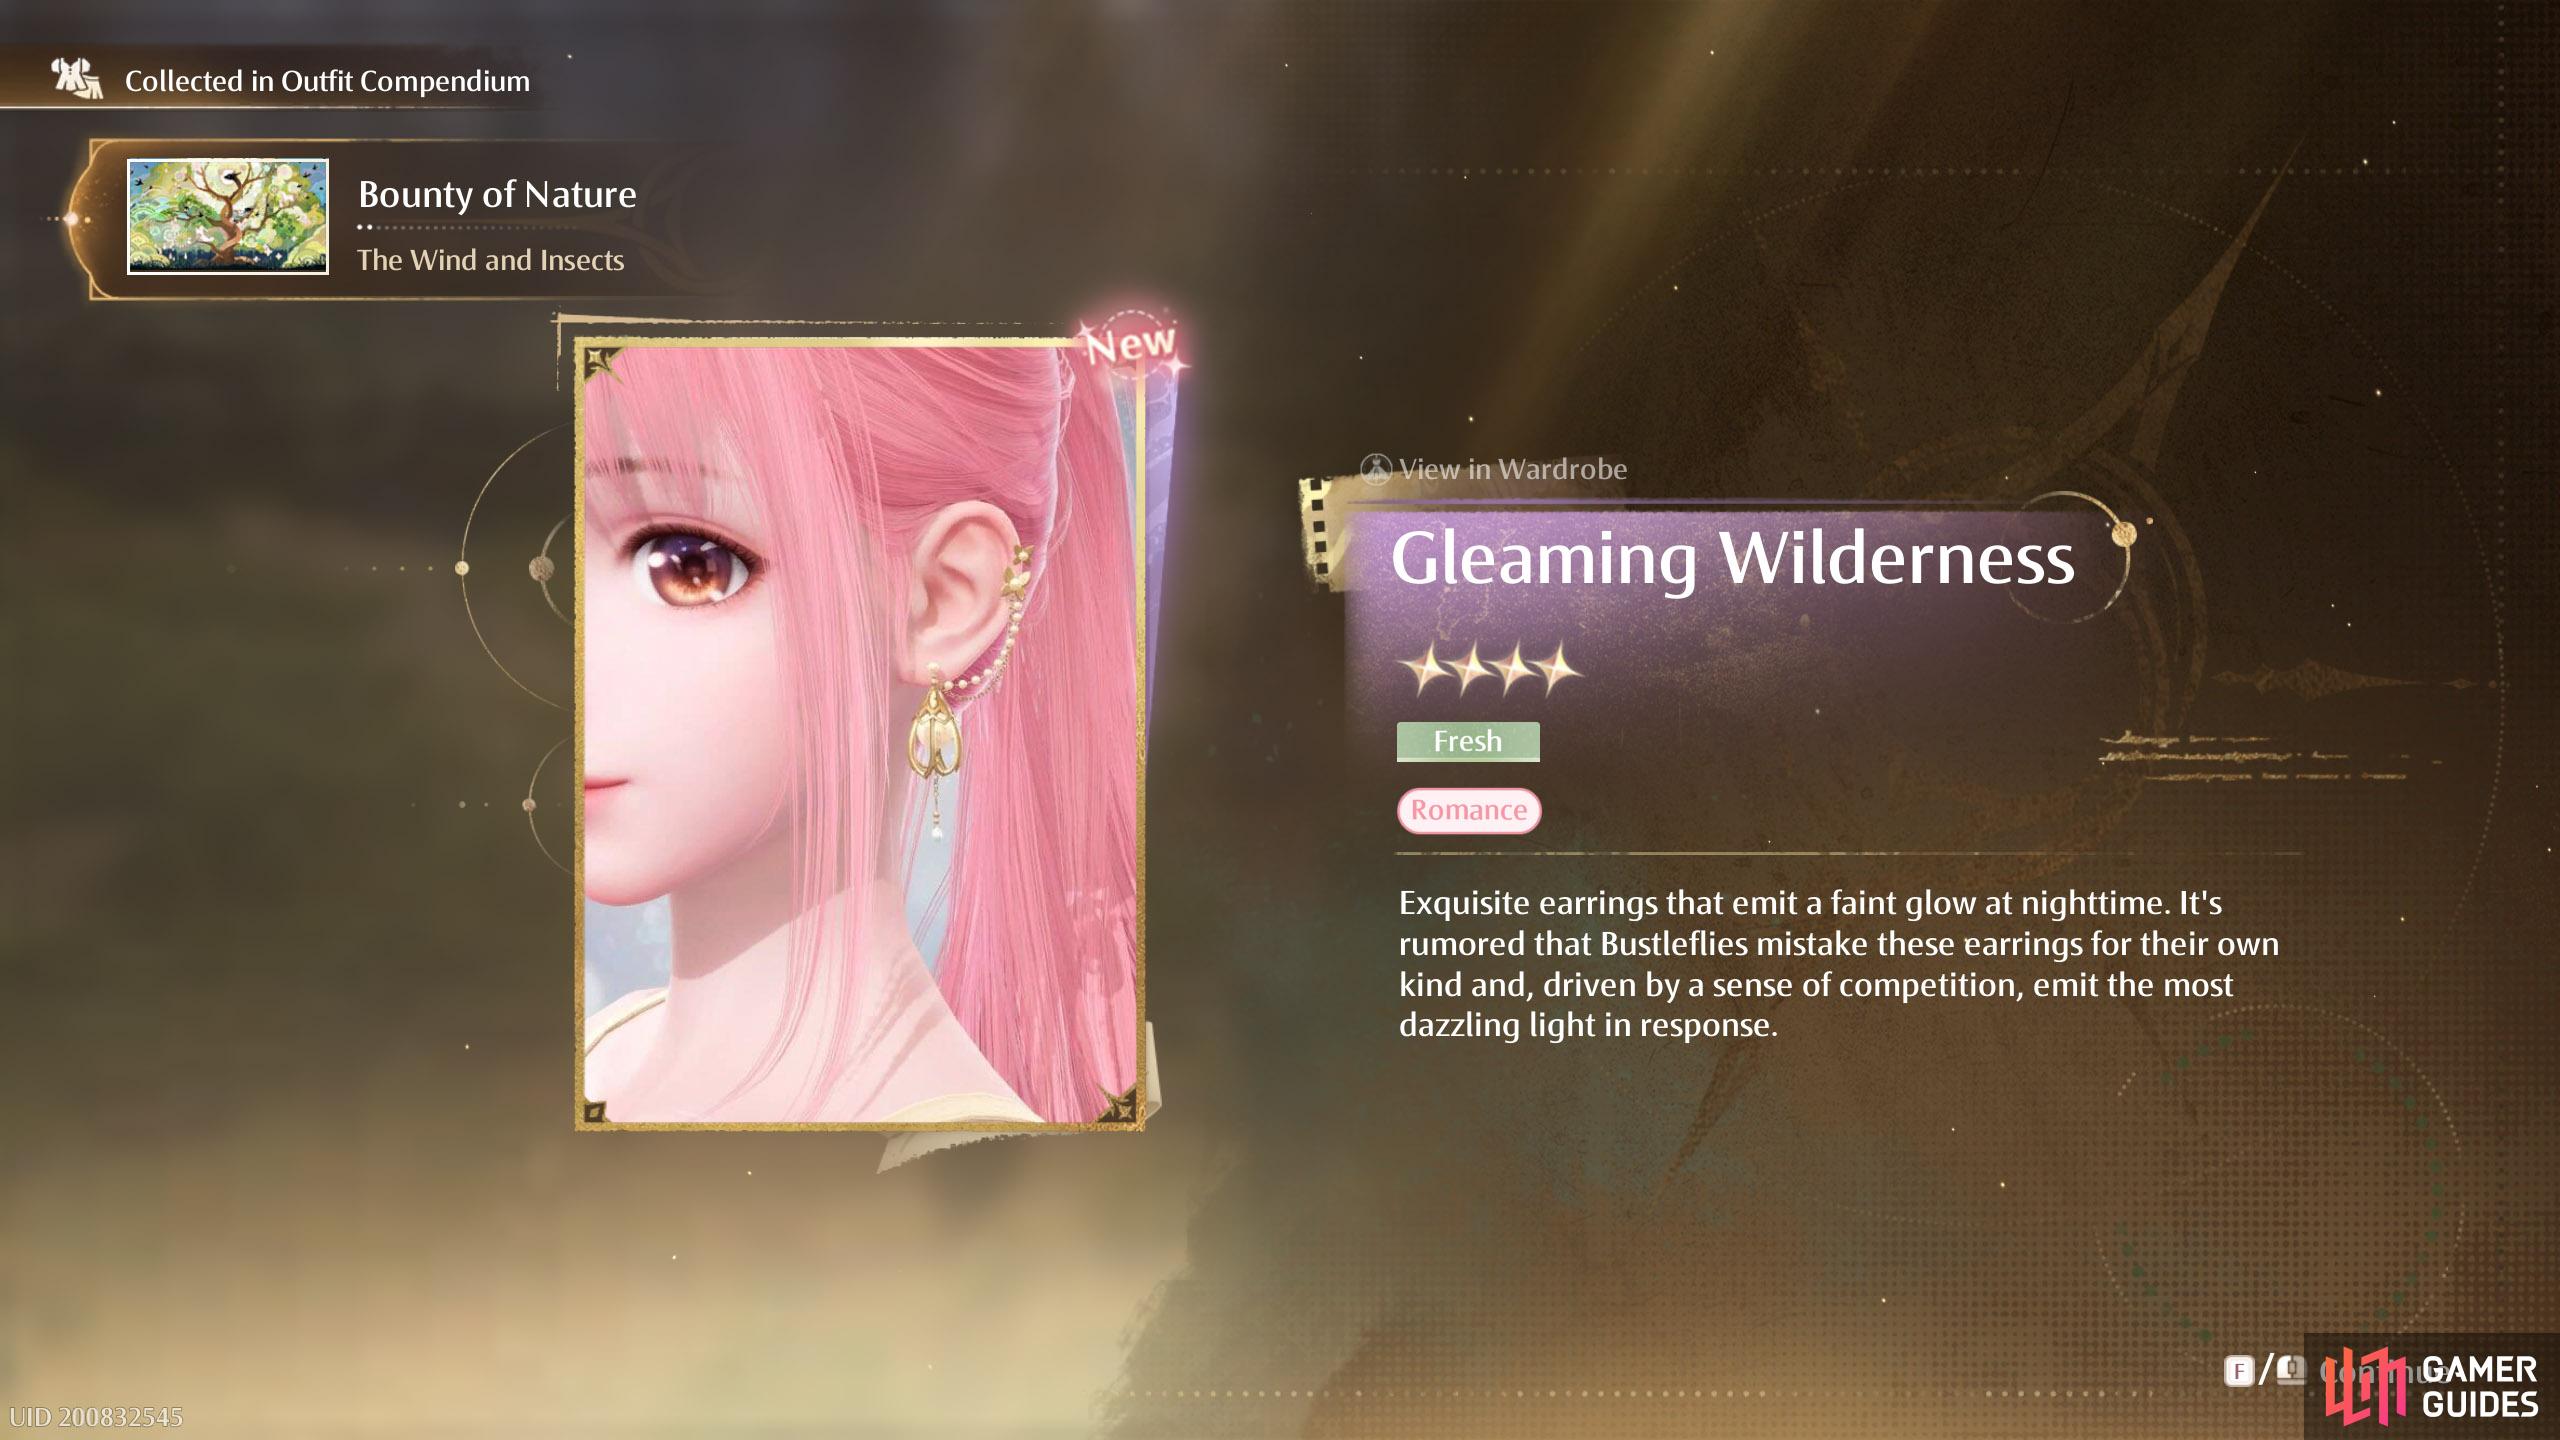Click The Wind and Insects subtitle
This screenshot has width=2560, height=1440.
coord(491,260)
